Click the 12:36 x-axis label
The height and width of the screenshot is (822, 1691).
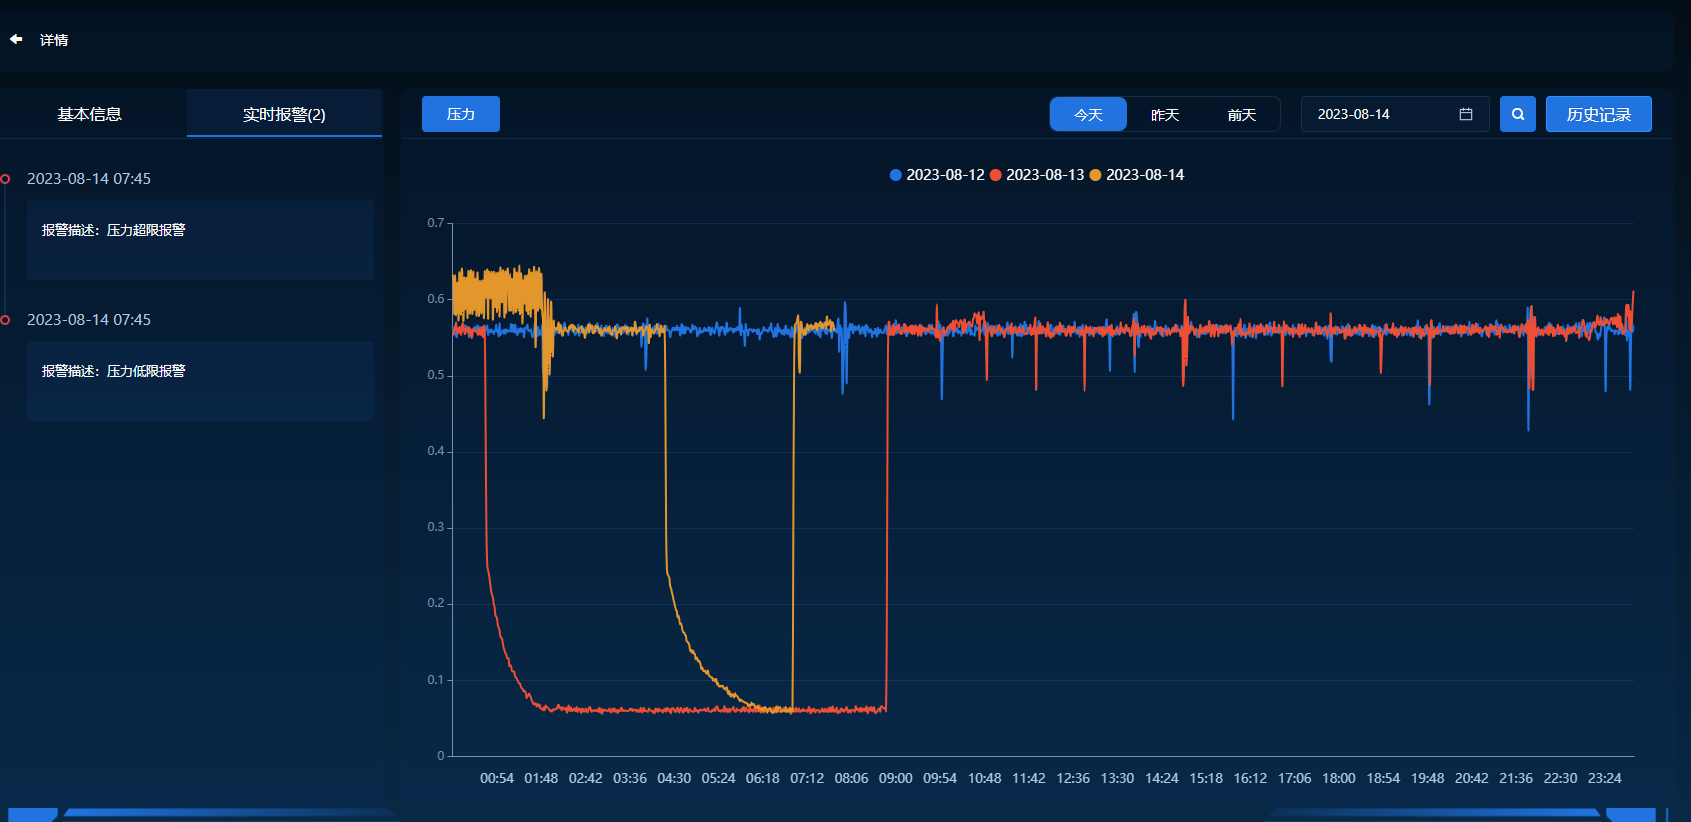pos(1073,778)
